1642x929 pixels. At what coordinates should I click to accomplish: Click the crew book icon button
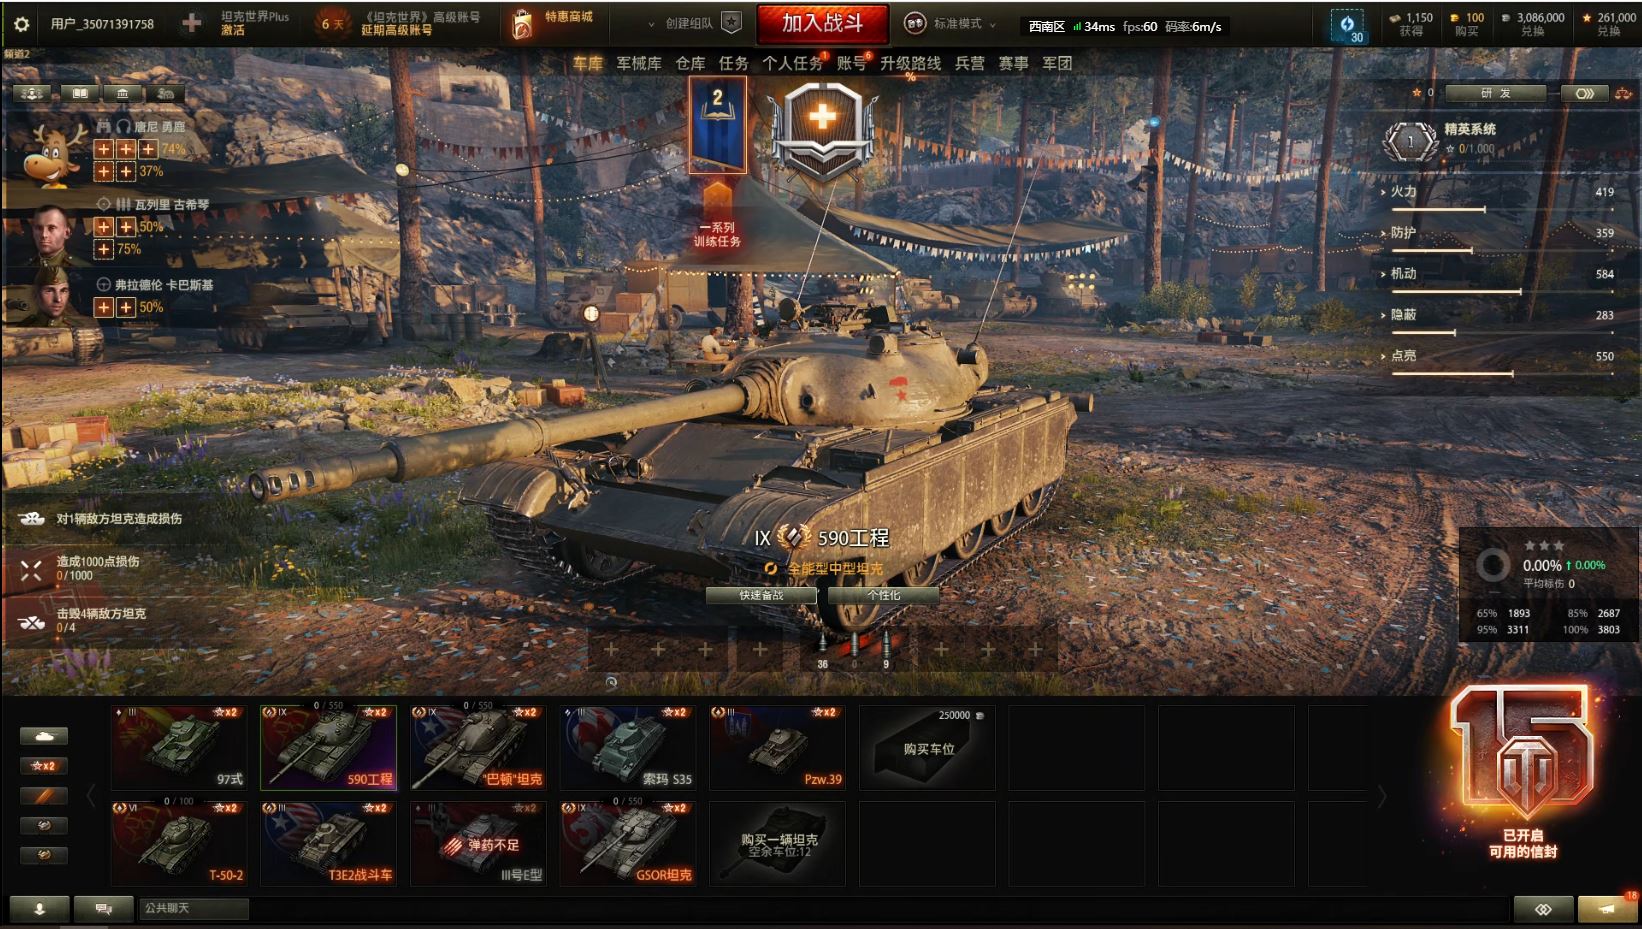tap(79, 93)
